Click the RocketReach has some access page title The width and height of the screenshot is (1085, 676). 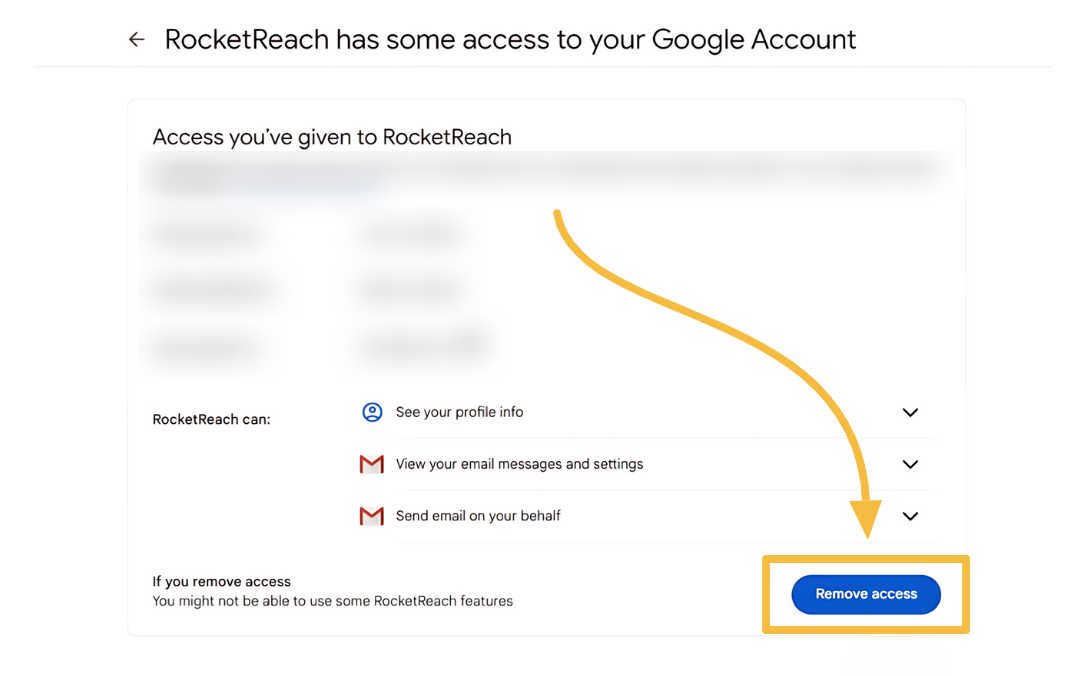[510, 39]
